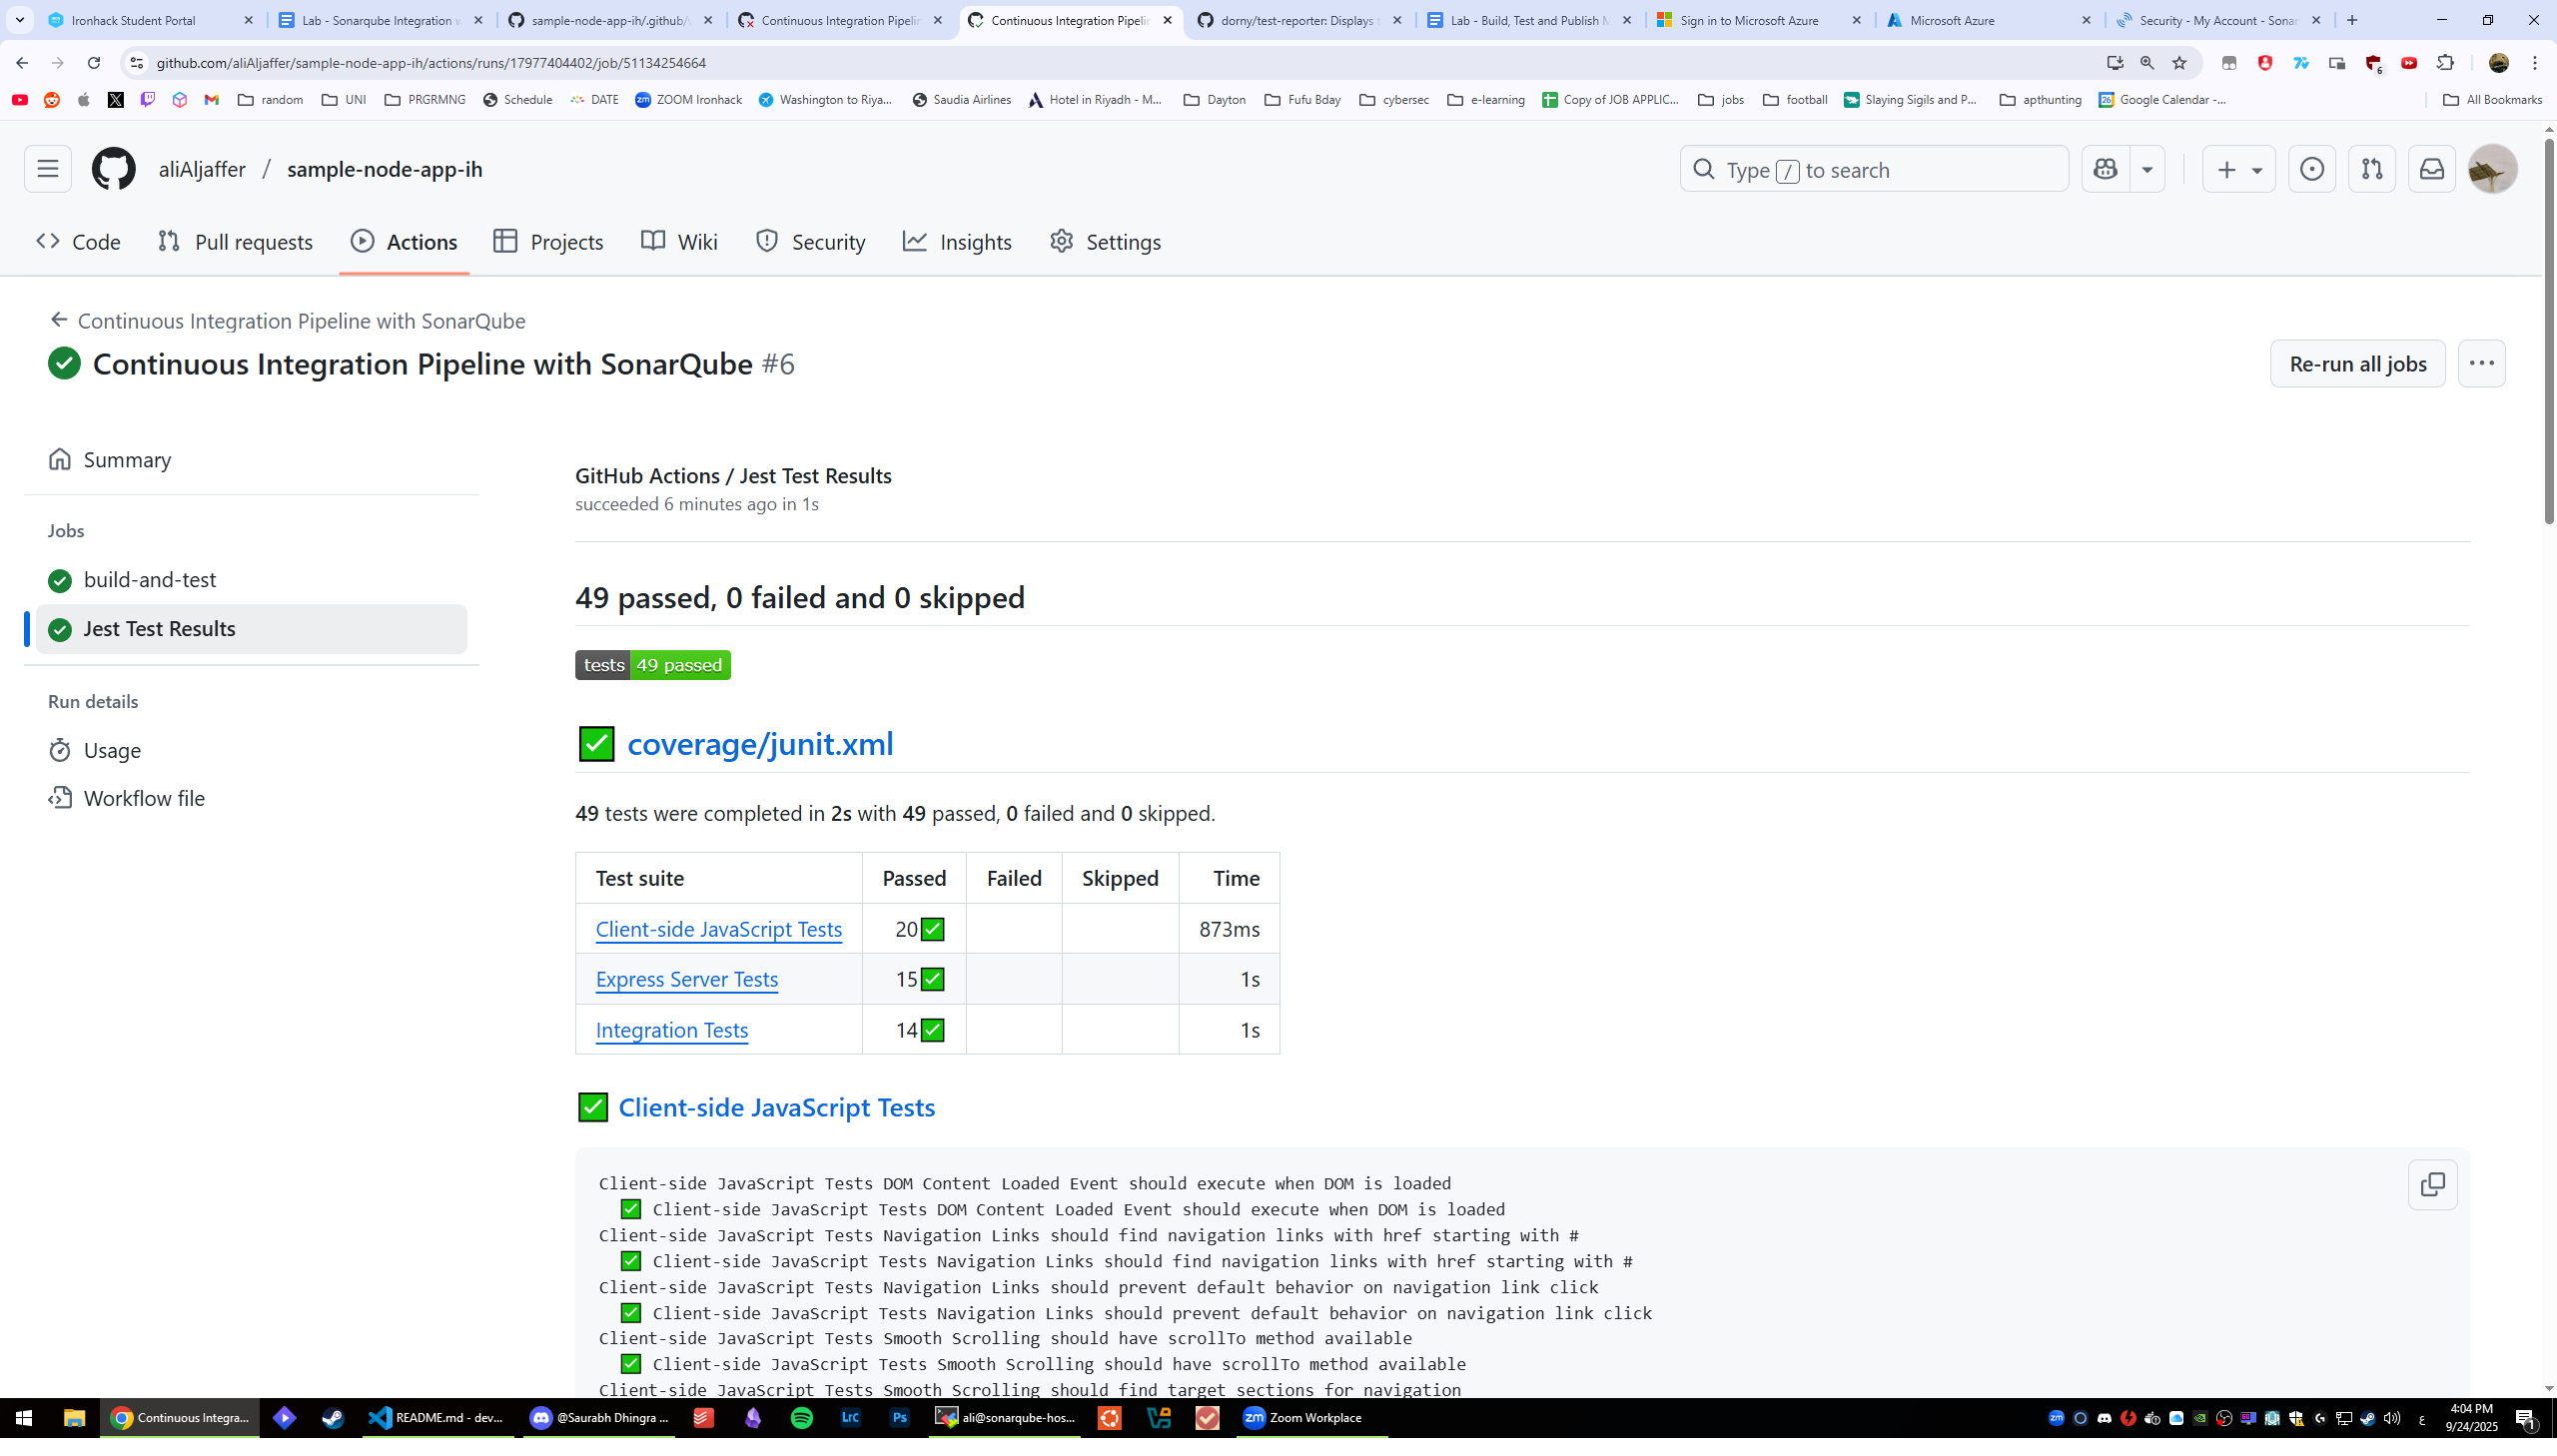Navigate back using the arrow above the run title
The height and width of the screenshot is (1456, 2557).
click(57, 319)
